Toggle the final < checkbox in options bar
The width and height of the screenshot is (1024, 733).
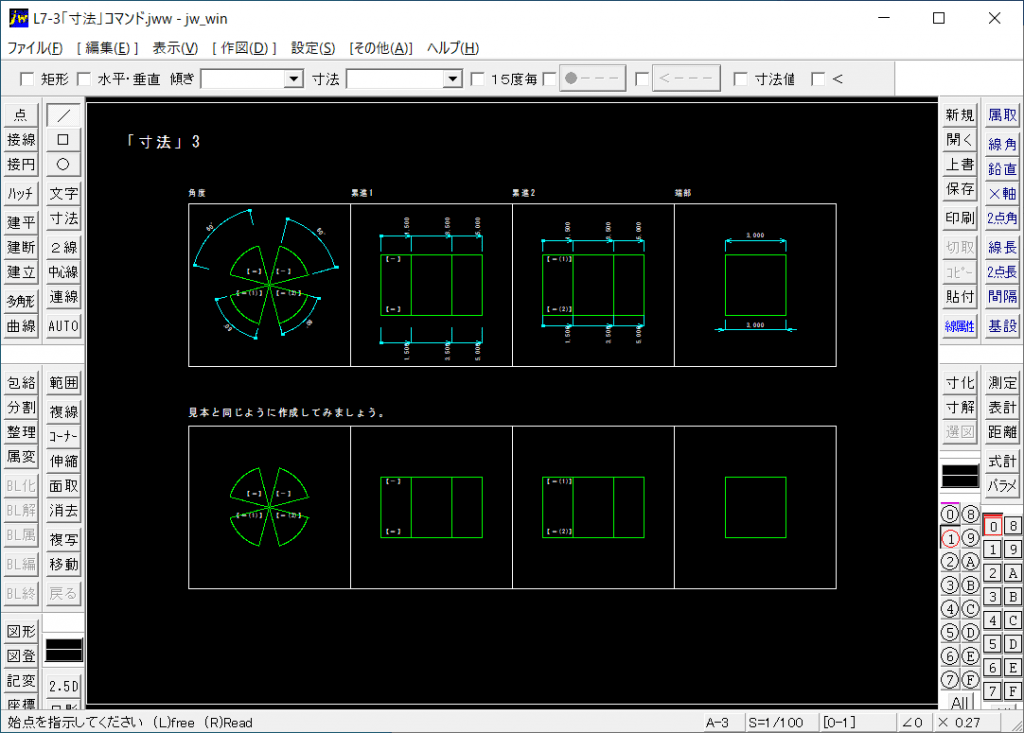[x=818, y=79]
